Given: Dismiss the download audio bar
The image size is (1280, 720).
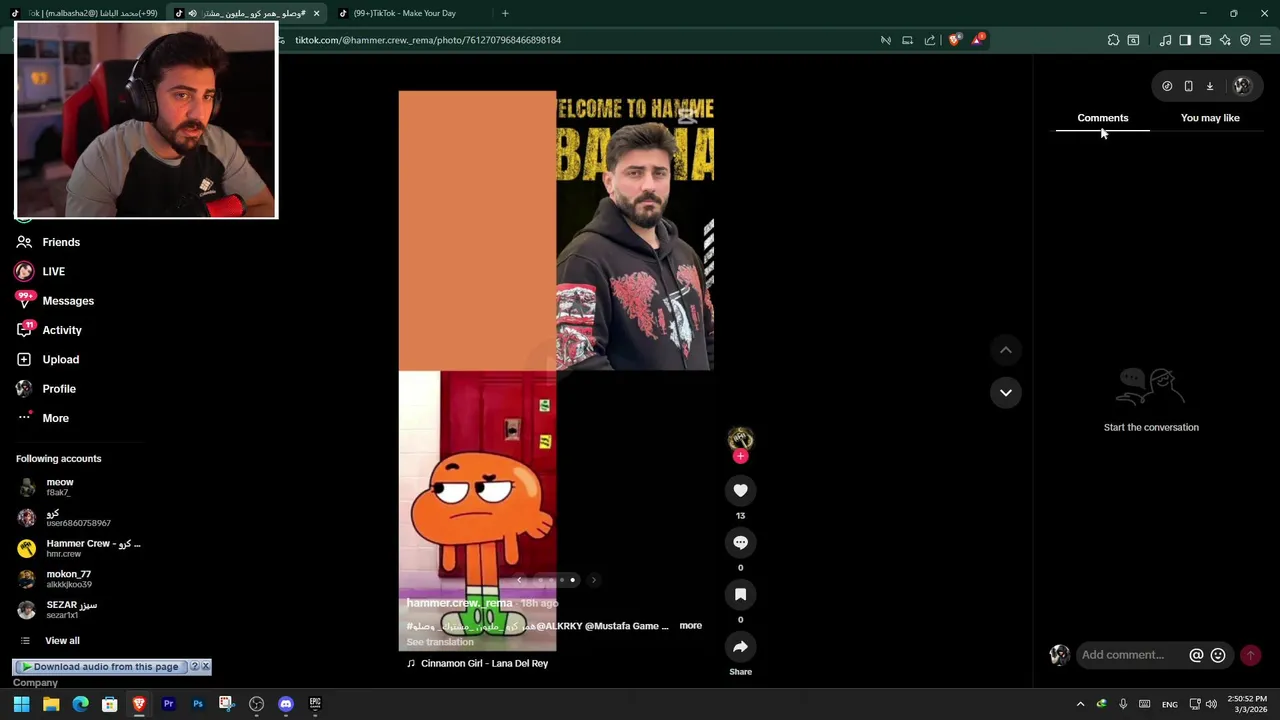Looking at the screenshot, I should tap(206, 666).
